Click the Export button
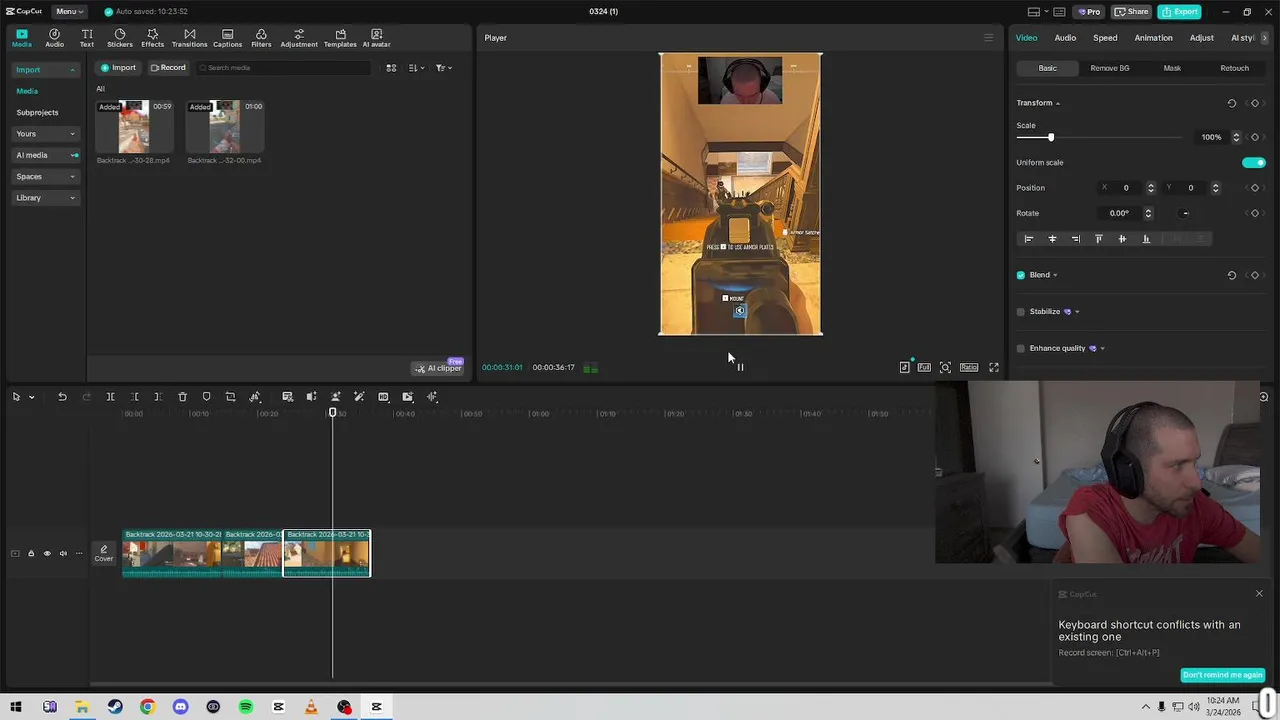Image resolution: width=1280 pixels, height=720 pixels. (x=1179, y=11)
